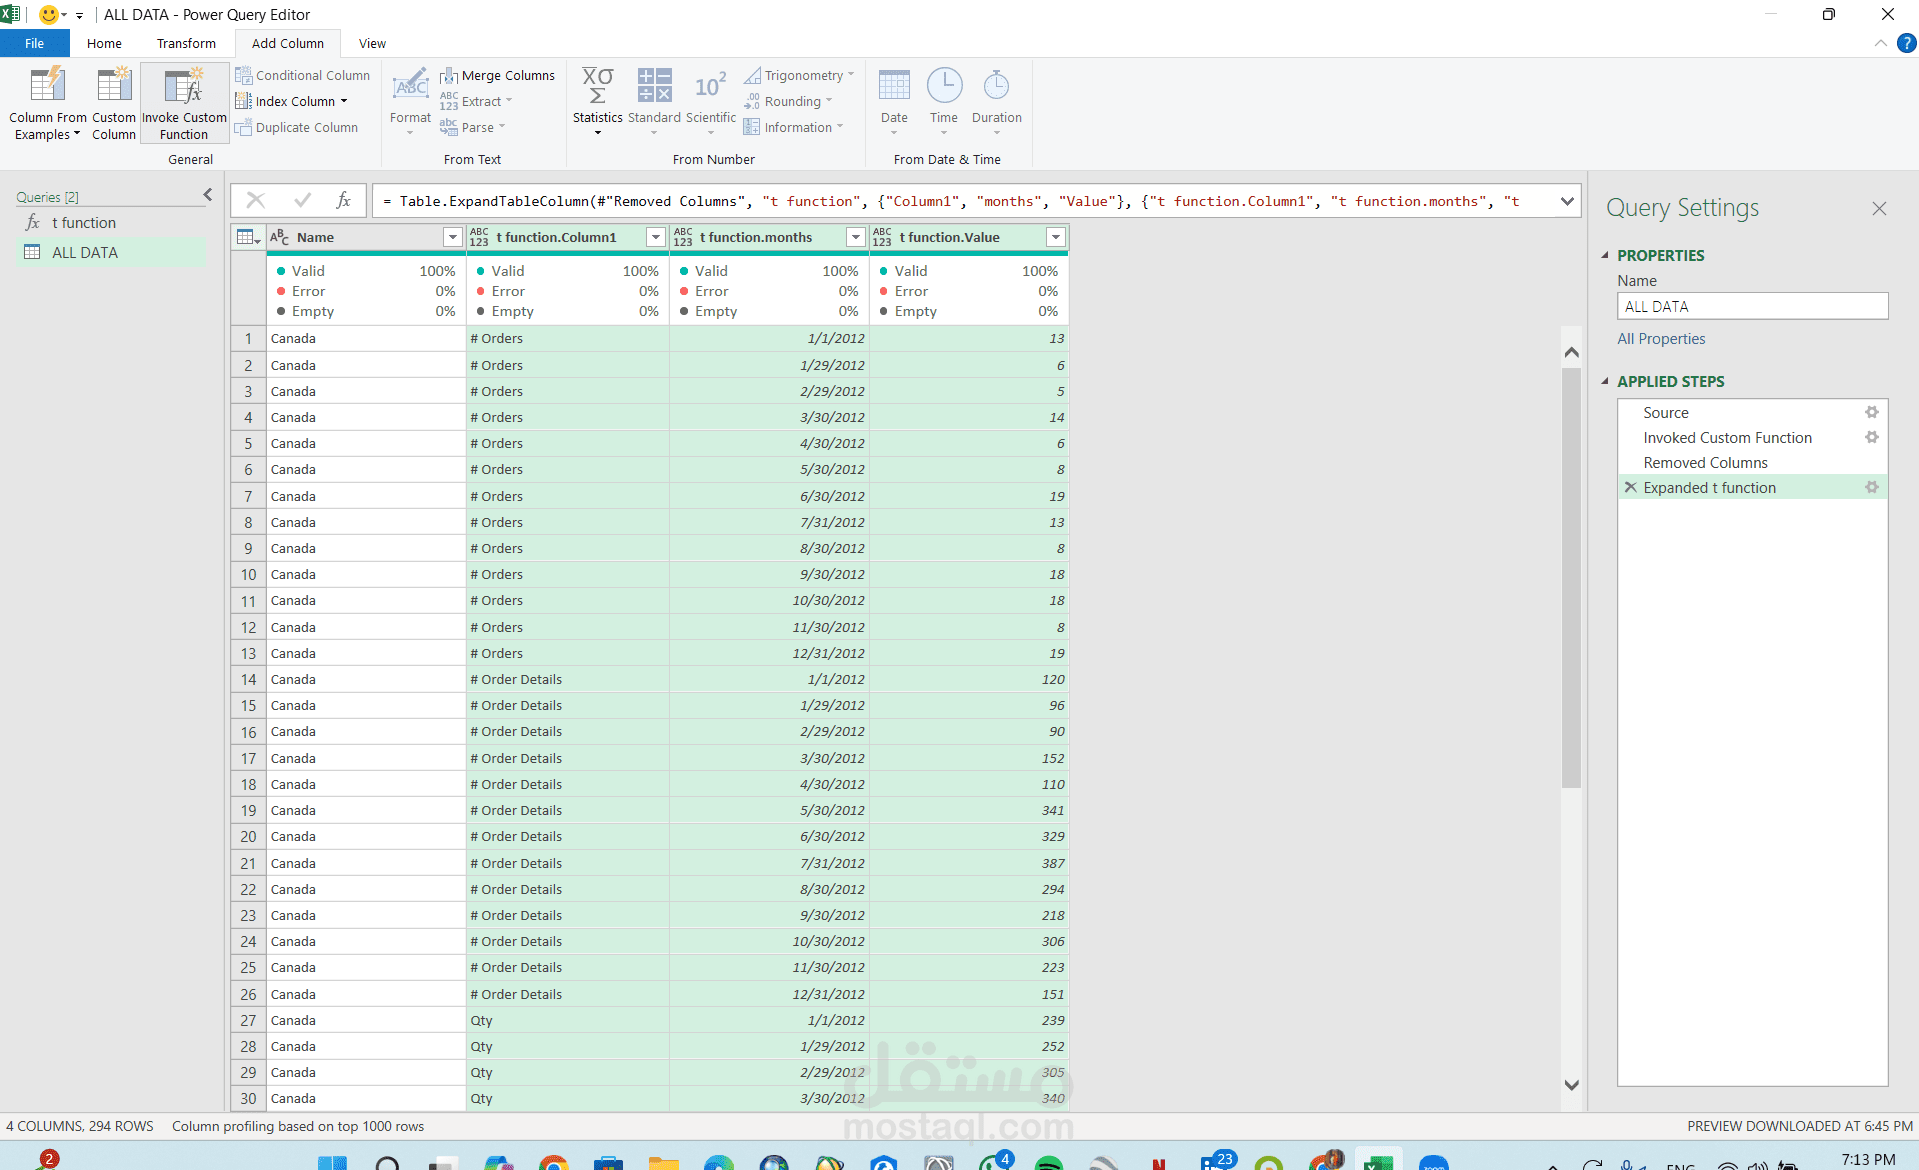The height and width of the screenshot is (1170, 1919).
Task: Click Merge Columns command
Action: tap(497, 75)
